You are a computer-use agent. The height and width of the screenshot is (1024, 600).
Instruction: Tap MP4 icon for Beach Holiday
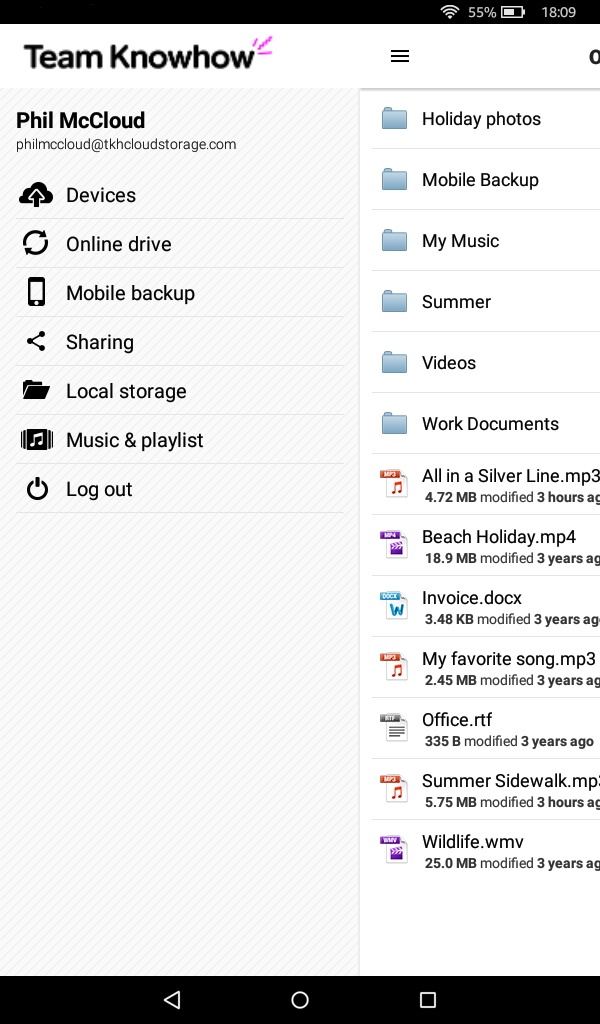[x=394, y=545]
